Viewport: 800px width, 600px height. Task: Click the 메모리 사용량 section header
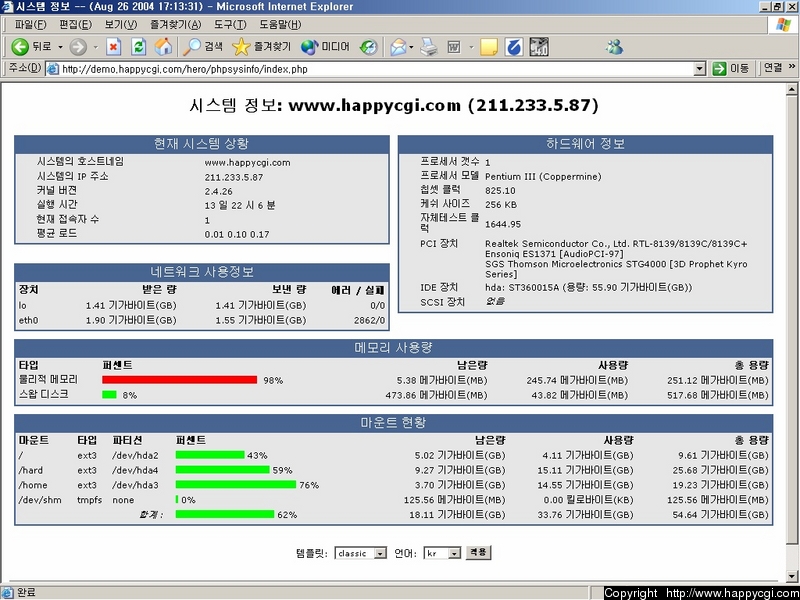[x=393, y=348]
